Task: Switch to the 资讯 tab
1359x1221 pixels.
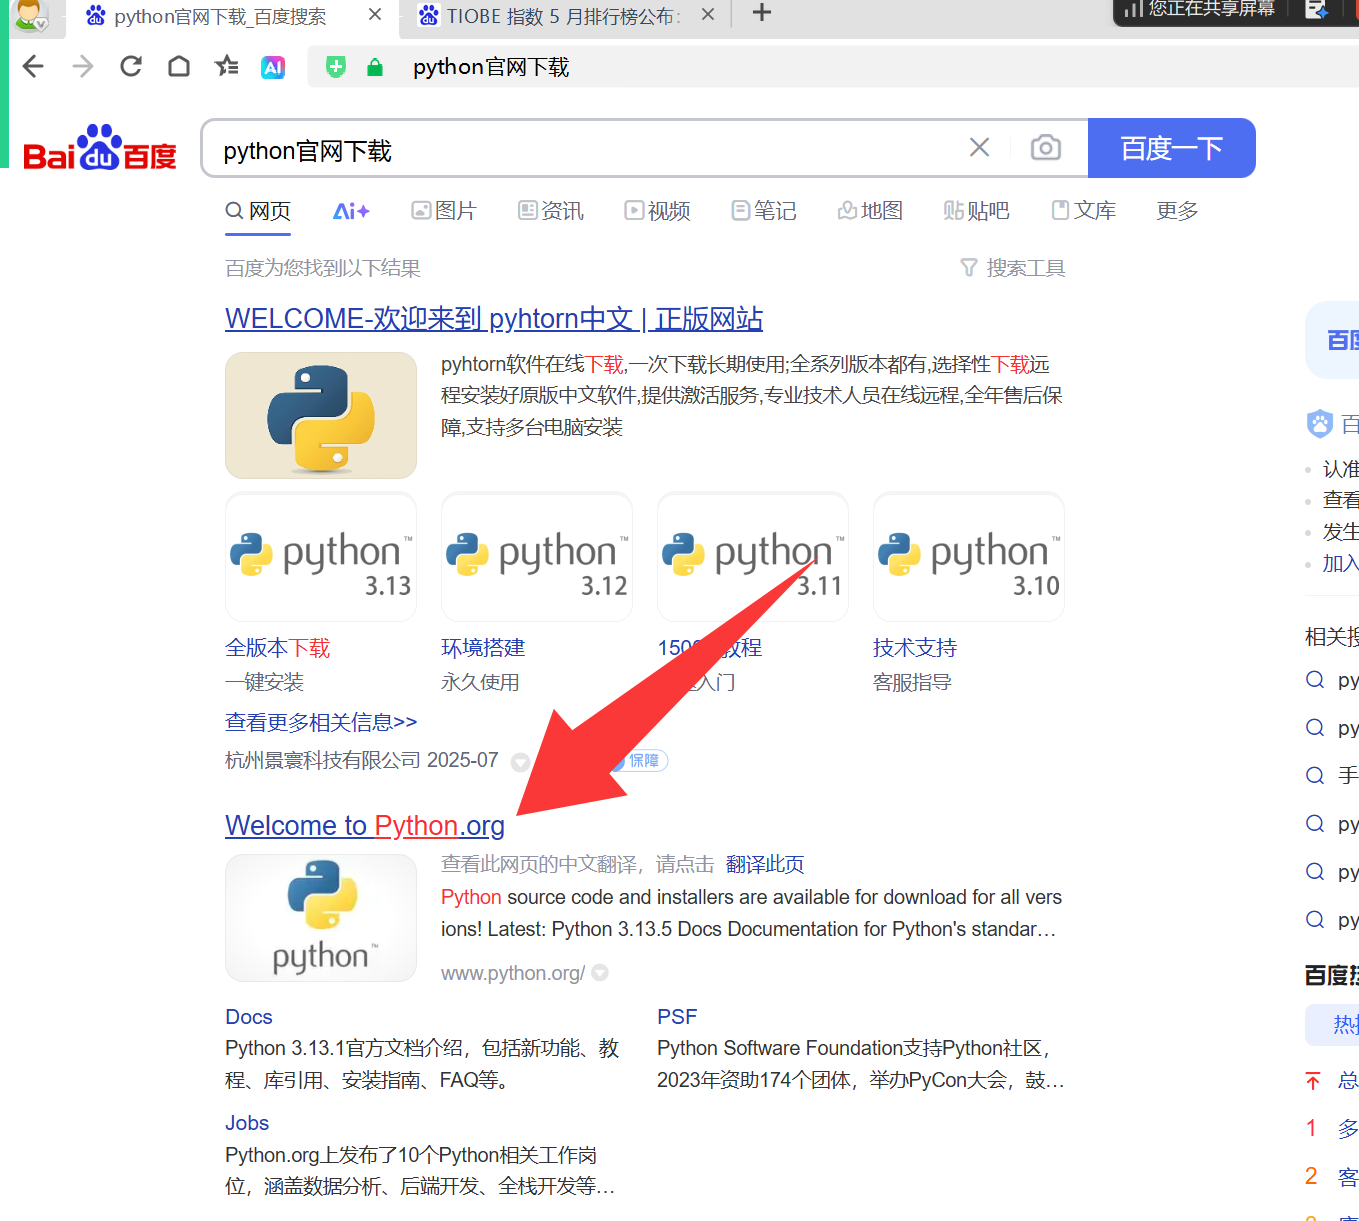Action: pos(551,211)
